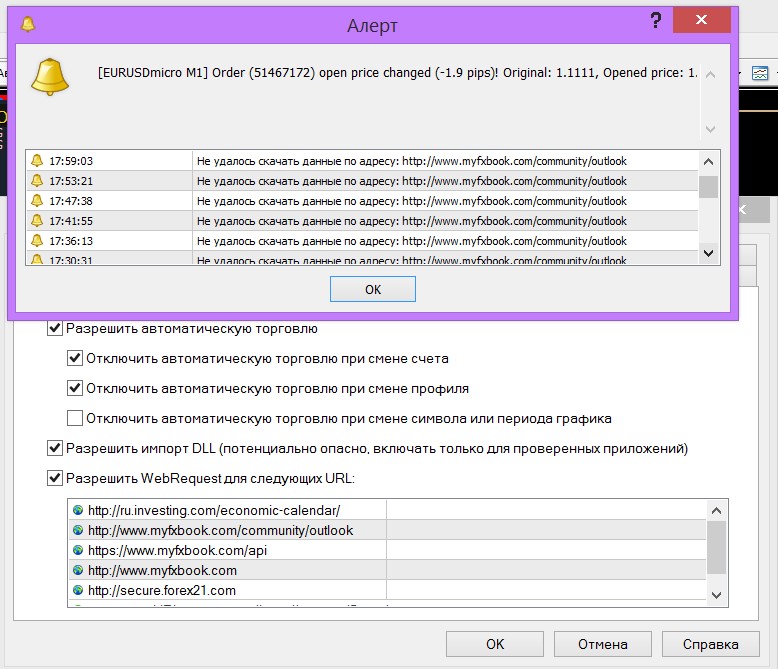Image resolution: width=778 pixels, height=669 pixels.
Task: Click bell icon next to 17:47:38
Action: [x=37, y=200]
